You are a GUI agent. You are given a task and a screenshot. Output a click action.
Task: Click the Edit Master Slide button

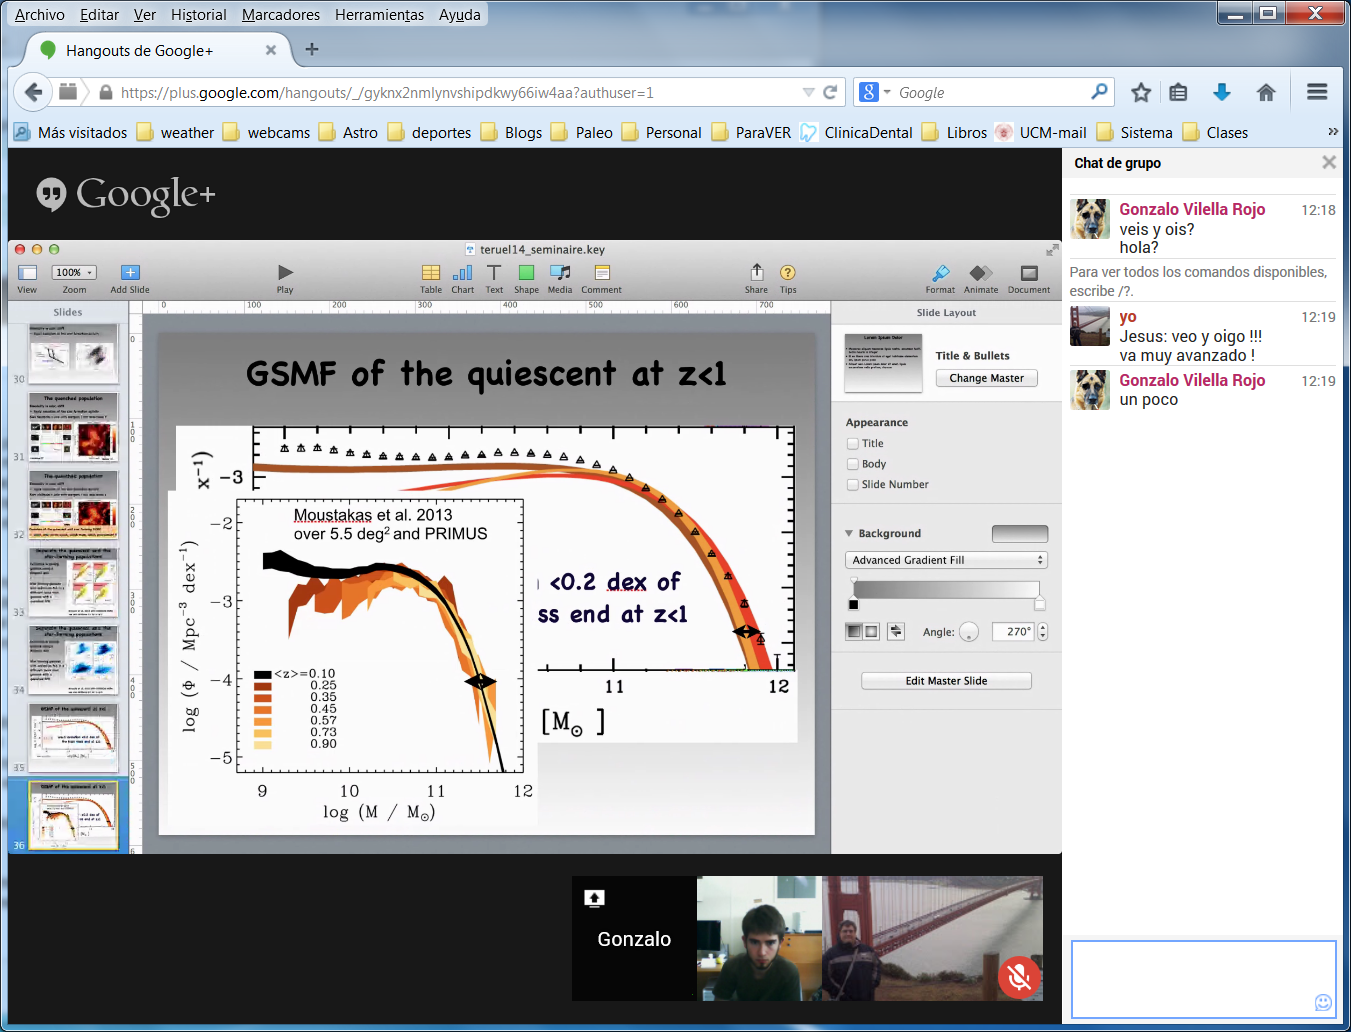(946, 681)
